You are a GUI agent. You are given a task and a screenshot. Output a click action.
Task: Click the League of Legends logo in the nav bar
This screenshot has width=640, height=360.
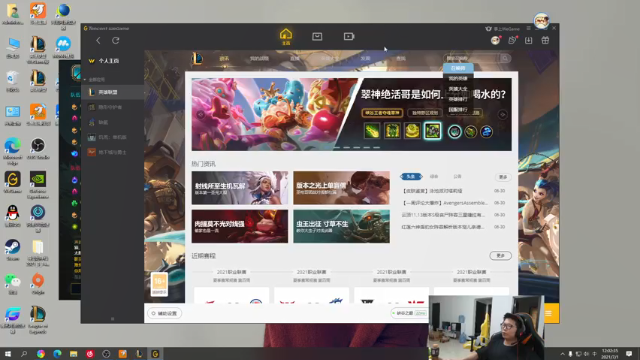click(x=198, y=58)
